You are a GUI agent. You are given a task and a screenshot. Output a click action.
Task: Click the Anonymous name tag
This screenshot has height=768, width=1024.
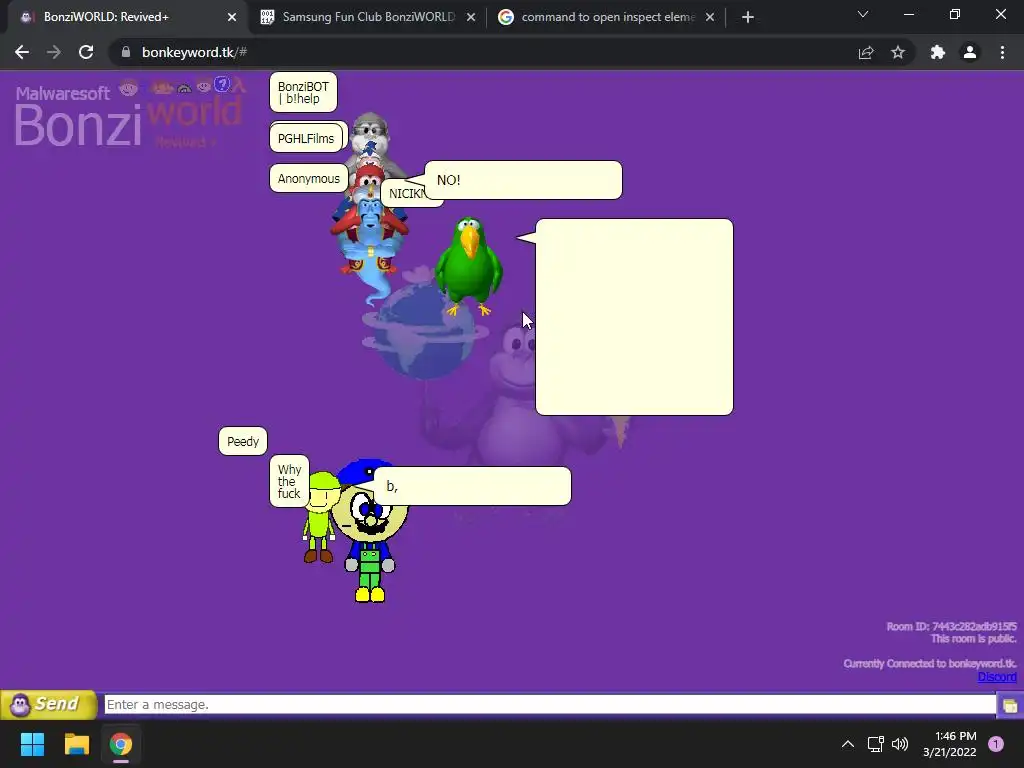309,178
